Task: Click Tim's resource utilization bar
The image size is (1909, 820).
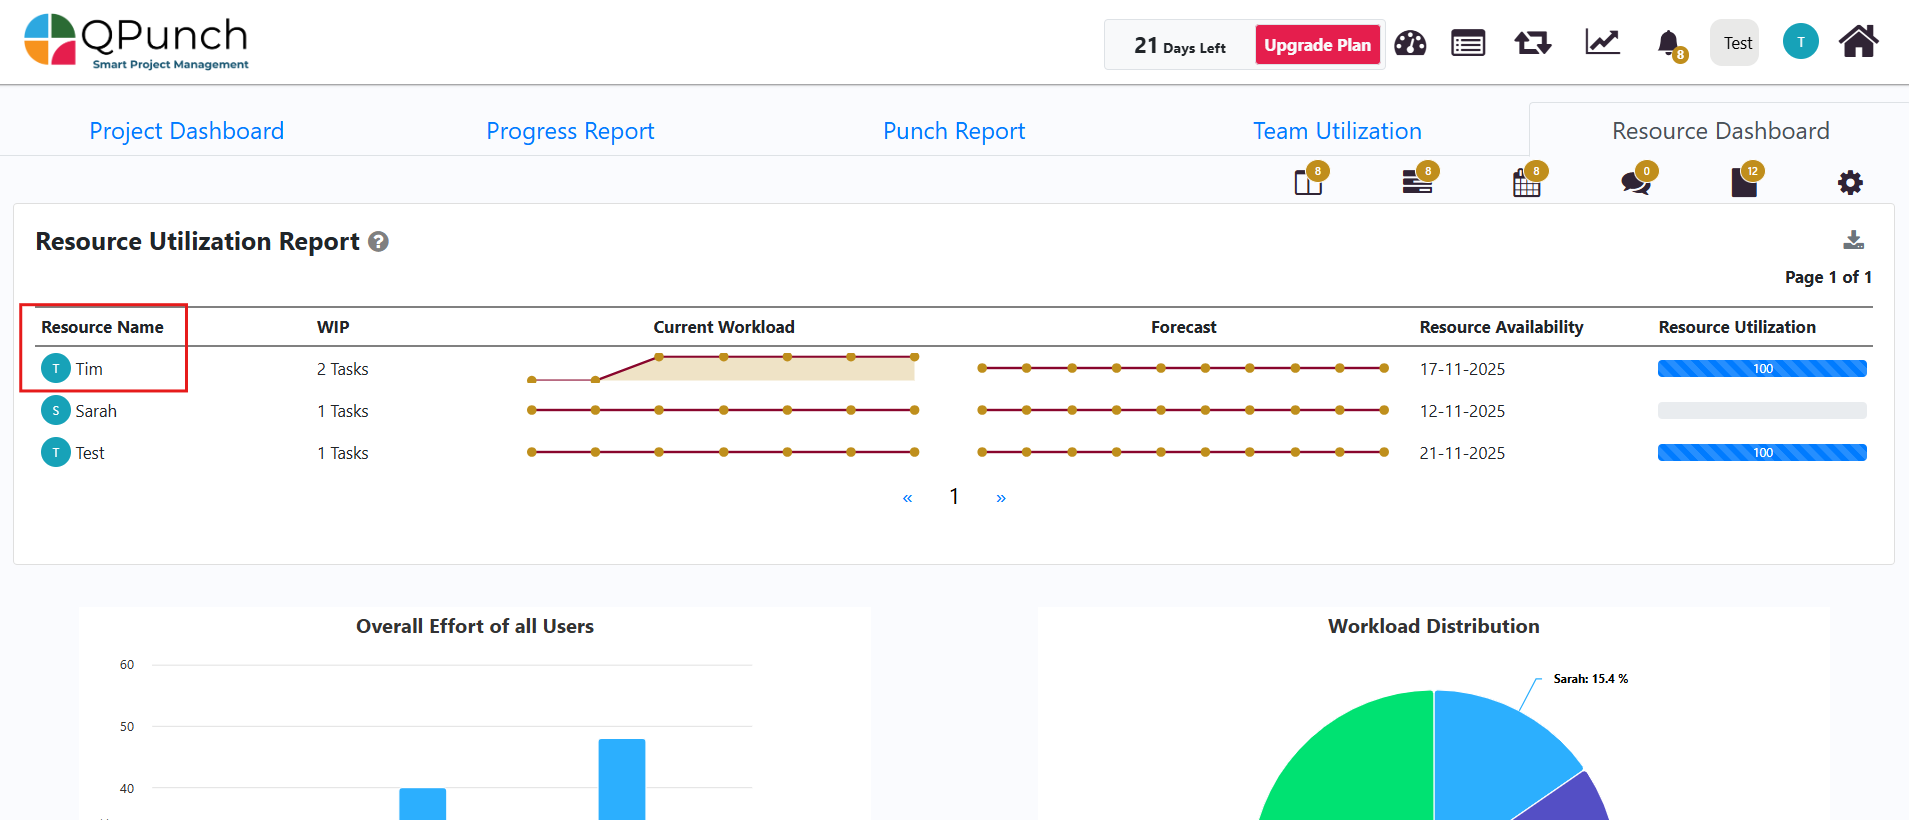Action: (1761, 369)
